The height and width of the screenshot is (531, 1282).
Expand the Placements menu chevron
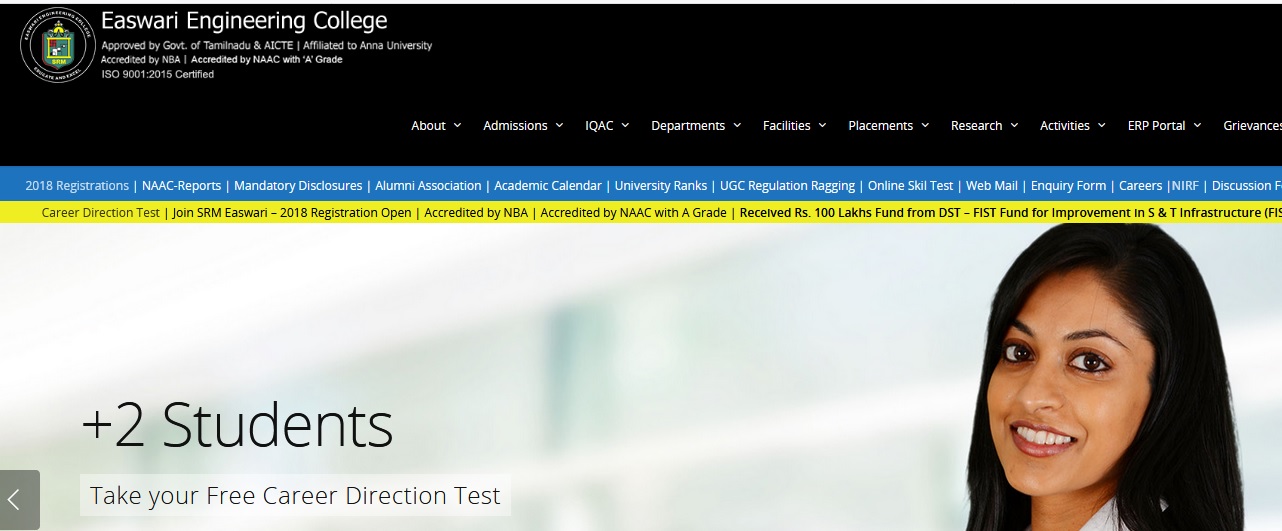pyautogui.click(x=925, y=125)
